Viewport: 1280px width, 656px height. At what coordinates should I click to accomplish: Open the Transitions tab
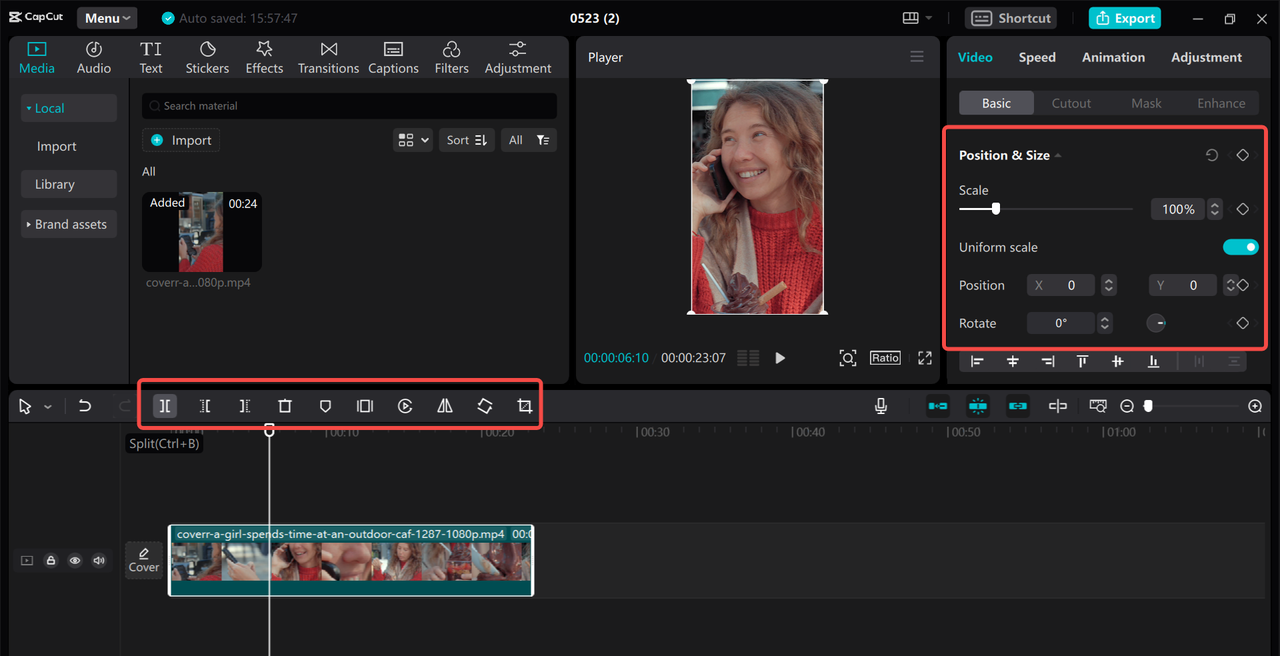(x=328, y=58)
